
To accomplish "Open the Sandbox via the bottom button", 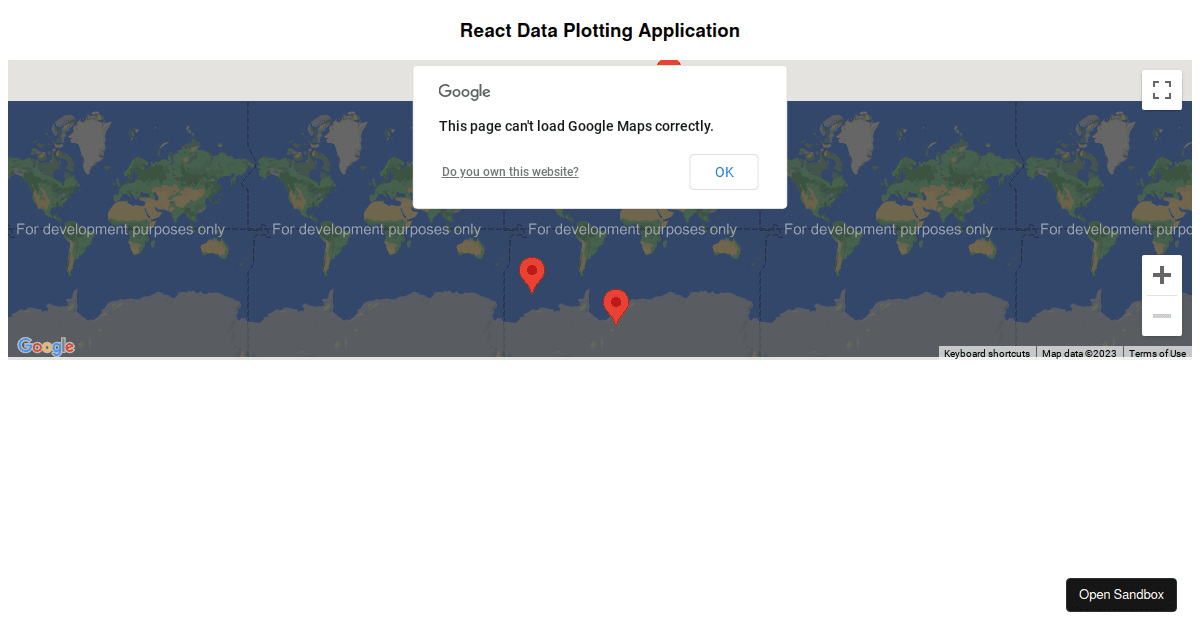I will 1121,594.
